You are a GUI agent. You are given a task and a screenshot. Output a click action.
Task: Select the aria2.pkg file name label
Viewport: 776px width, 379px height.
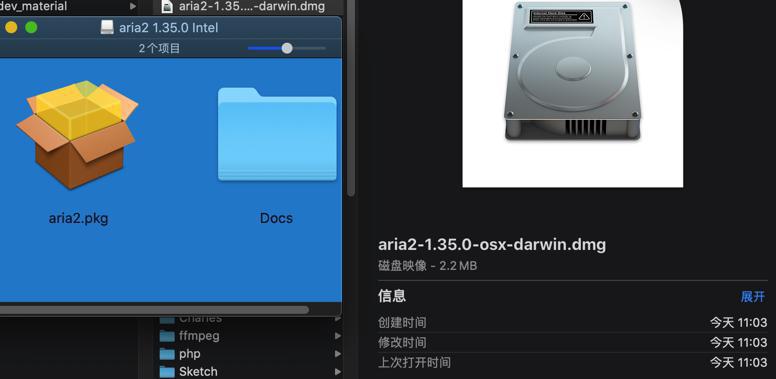click(x=78, y=218)
